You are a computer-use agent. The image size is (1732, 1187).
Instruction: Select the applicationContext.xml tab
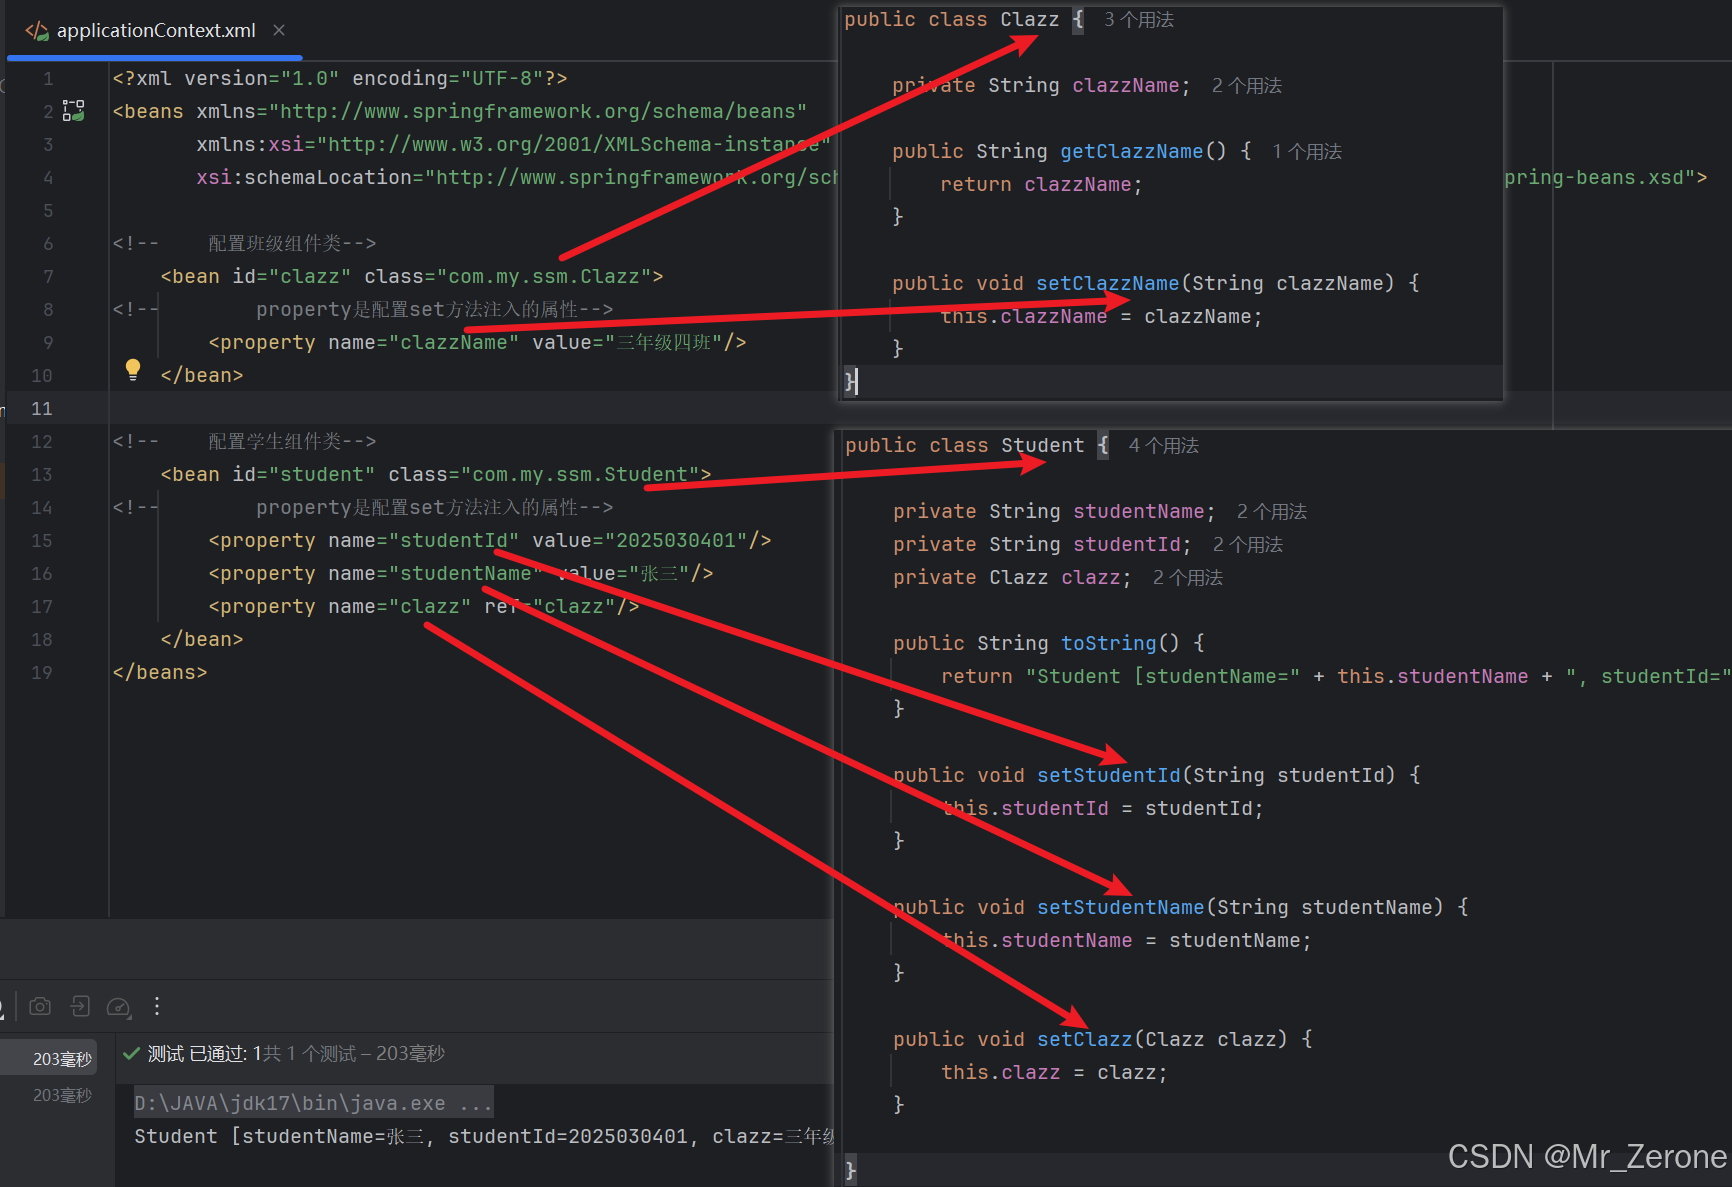tap(158, 30)
